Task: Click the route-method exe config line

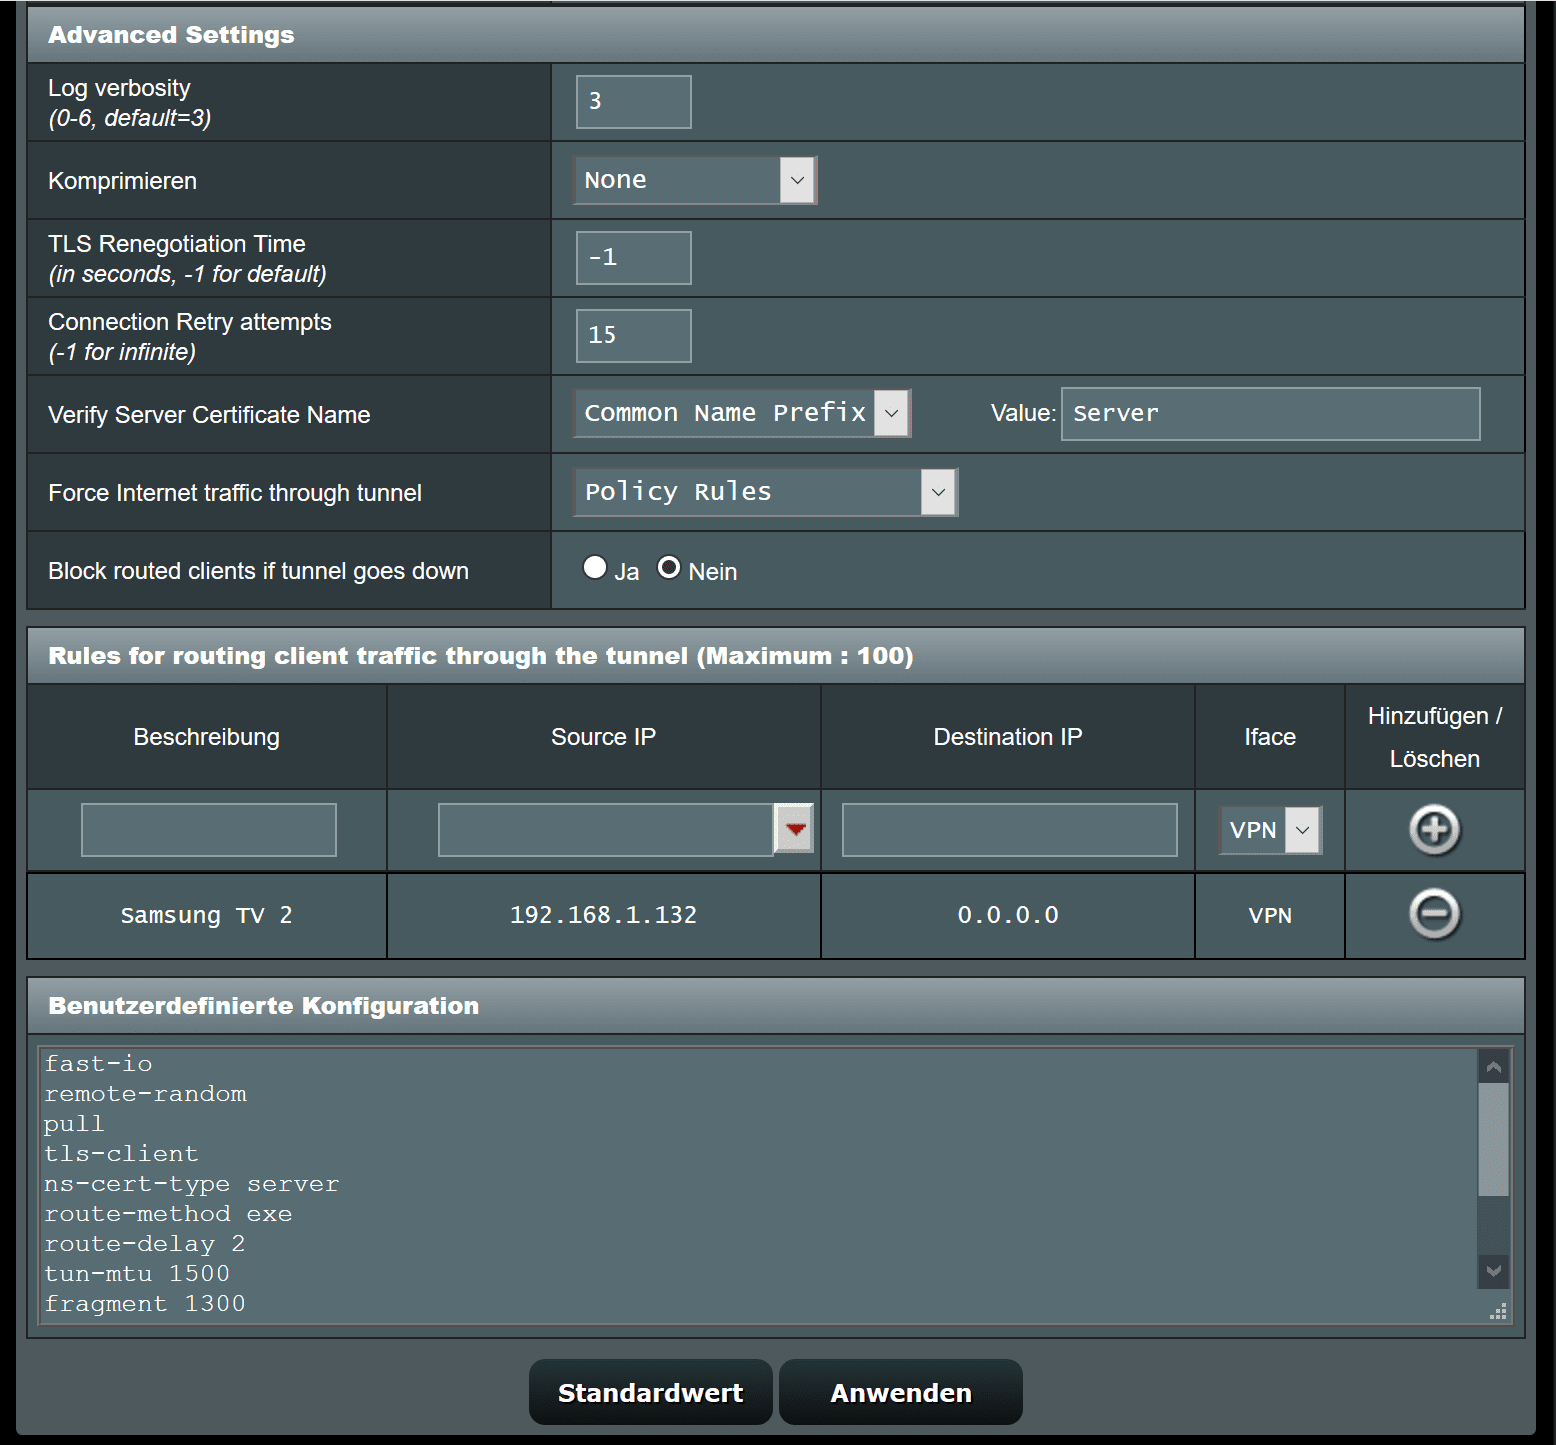Action: (168, 1214)
